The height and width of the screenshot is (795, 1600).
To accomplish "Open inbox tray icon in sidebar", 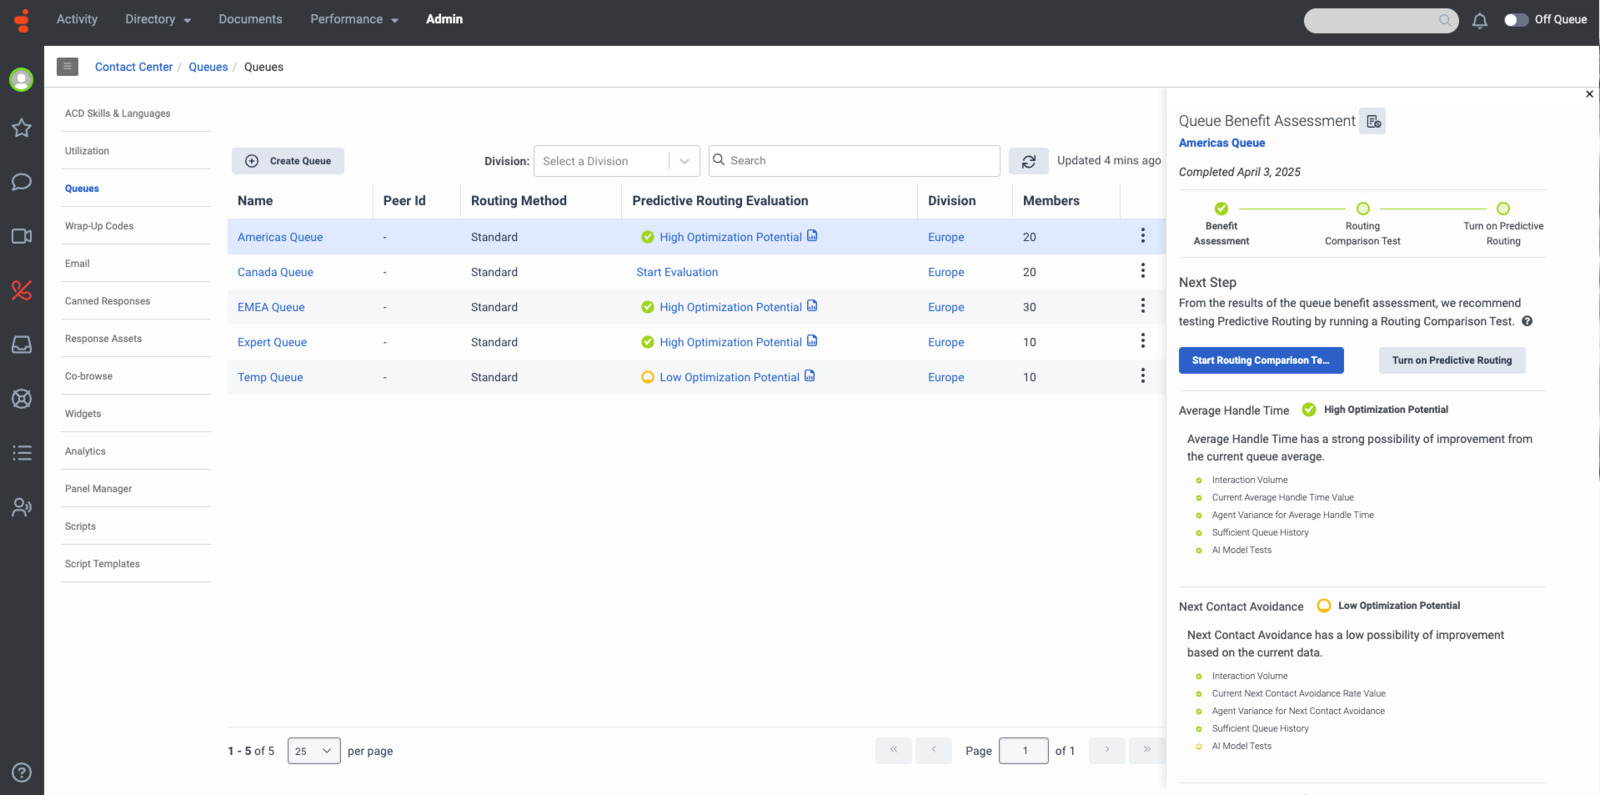I will pyautogui.click(x=21, y=344).
